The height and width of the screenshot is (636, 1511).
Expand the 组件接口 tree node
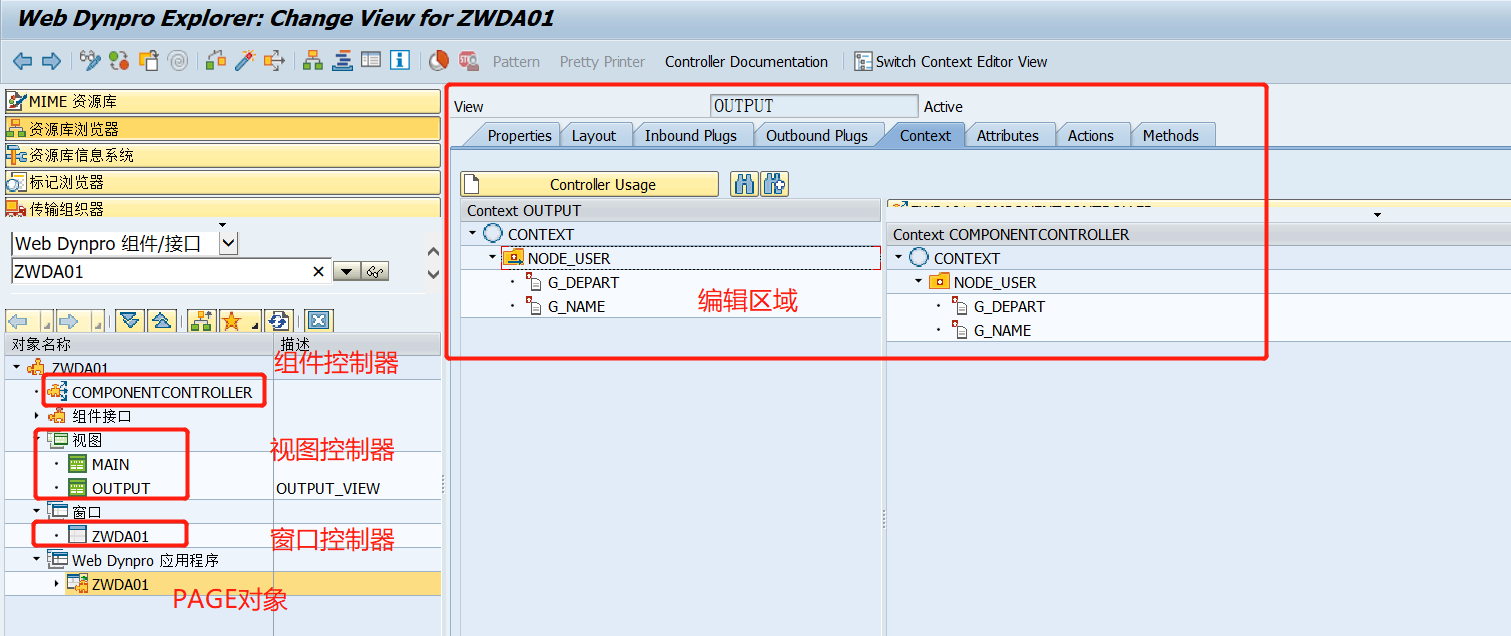[37, 416]
